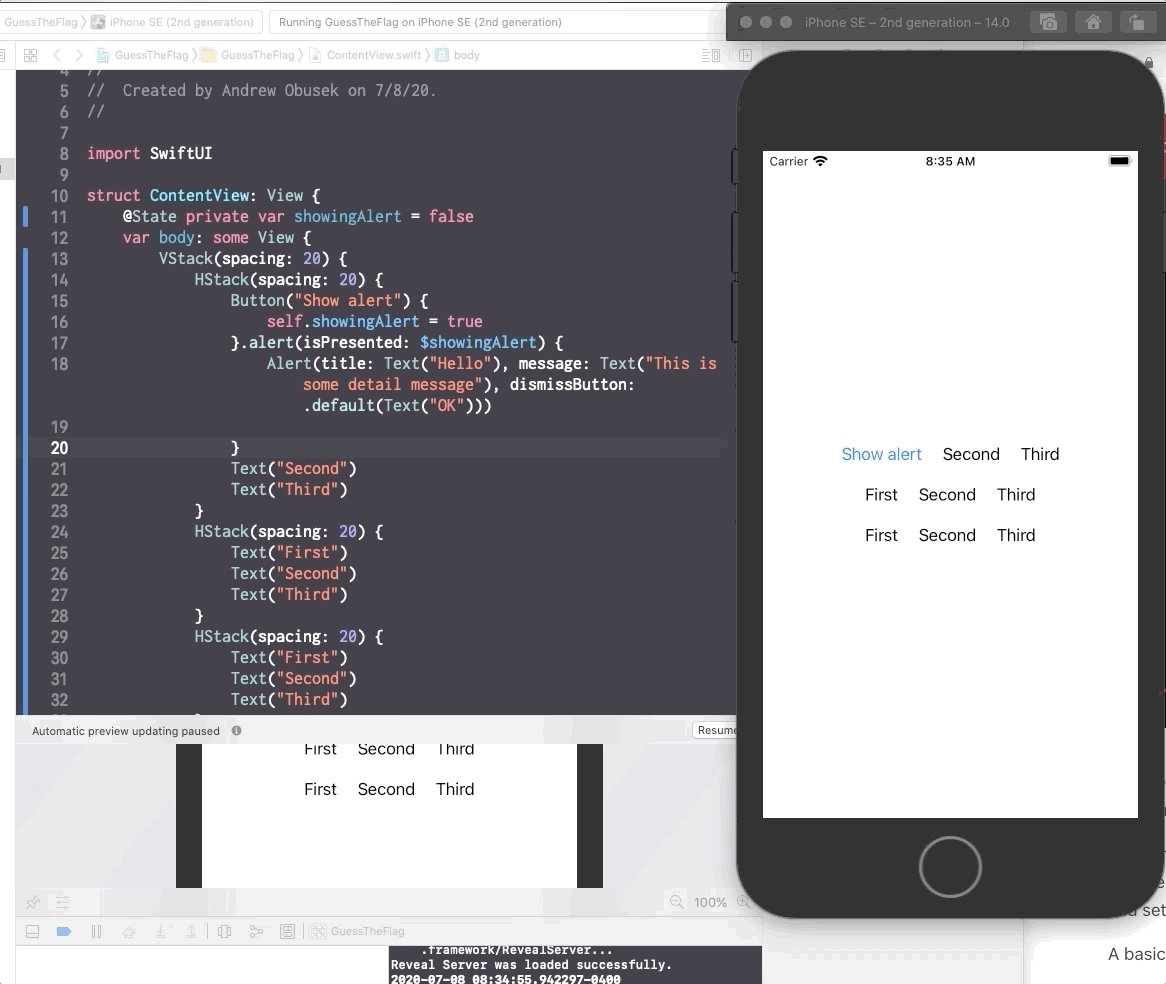Click 'import SwiftUI' code line
The width and height of the screenshot is (1166, 984).
click(149, 153)
